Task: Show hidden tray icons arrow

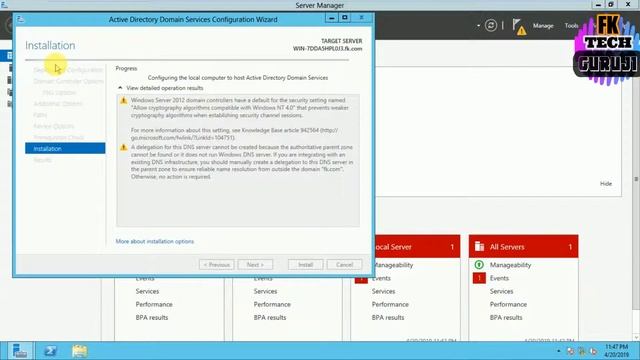Action: click(x=558, y=351)
